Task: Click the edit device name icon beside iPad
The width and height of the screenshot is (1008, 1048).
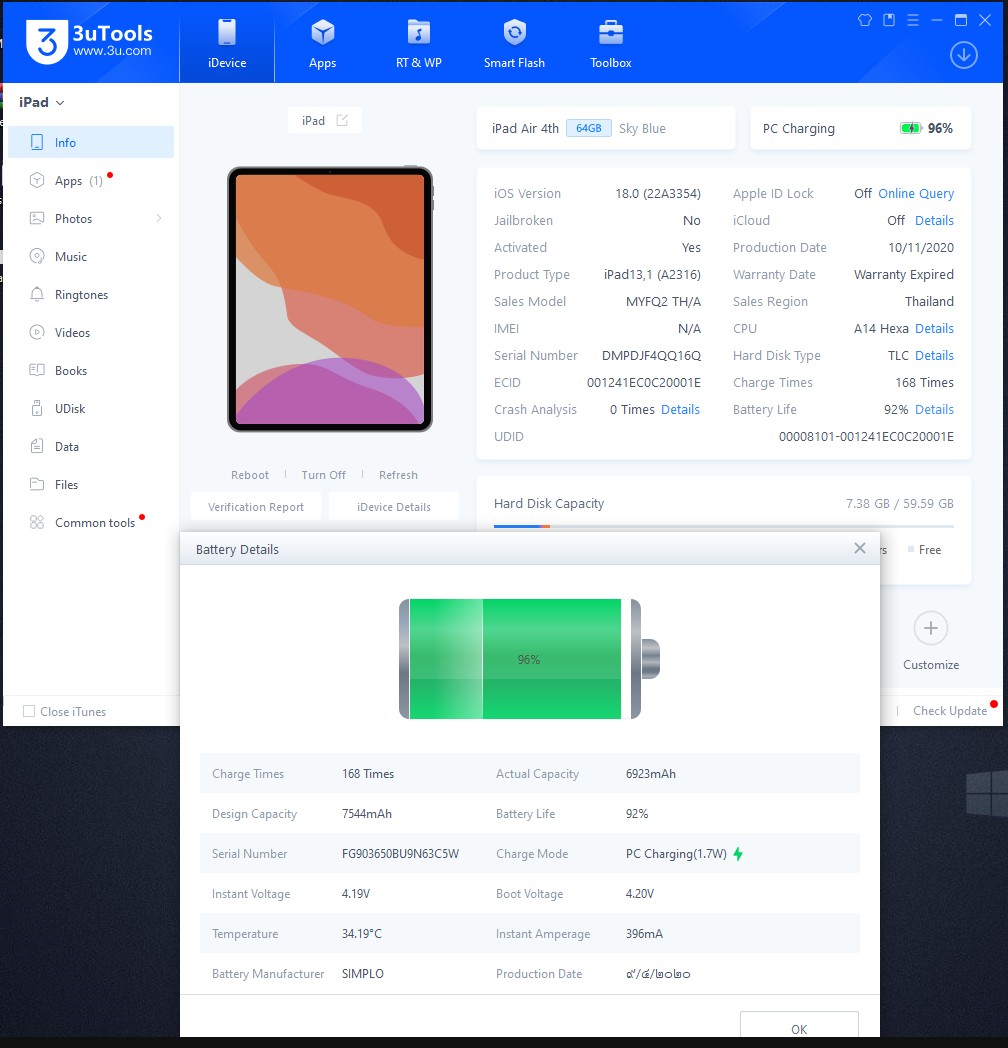Action: [x=342, y=120]
